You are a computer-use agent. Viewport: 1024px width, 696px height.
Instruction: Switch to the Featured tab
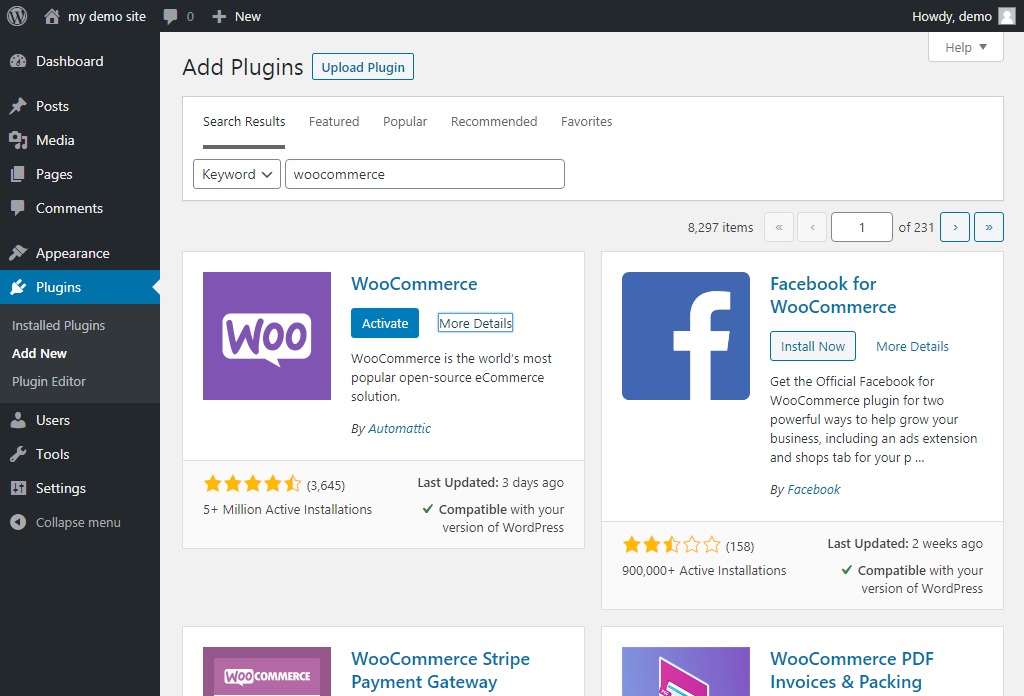pos(333,121)
